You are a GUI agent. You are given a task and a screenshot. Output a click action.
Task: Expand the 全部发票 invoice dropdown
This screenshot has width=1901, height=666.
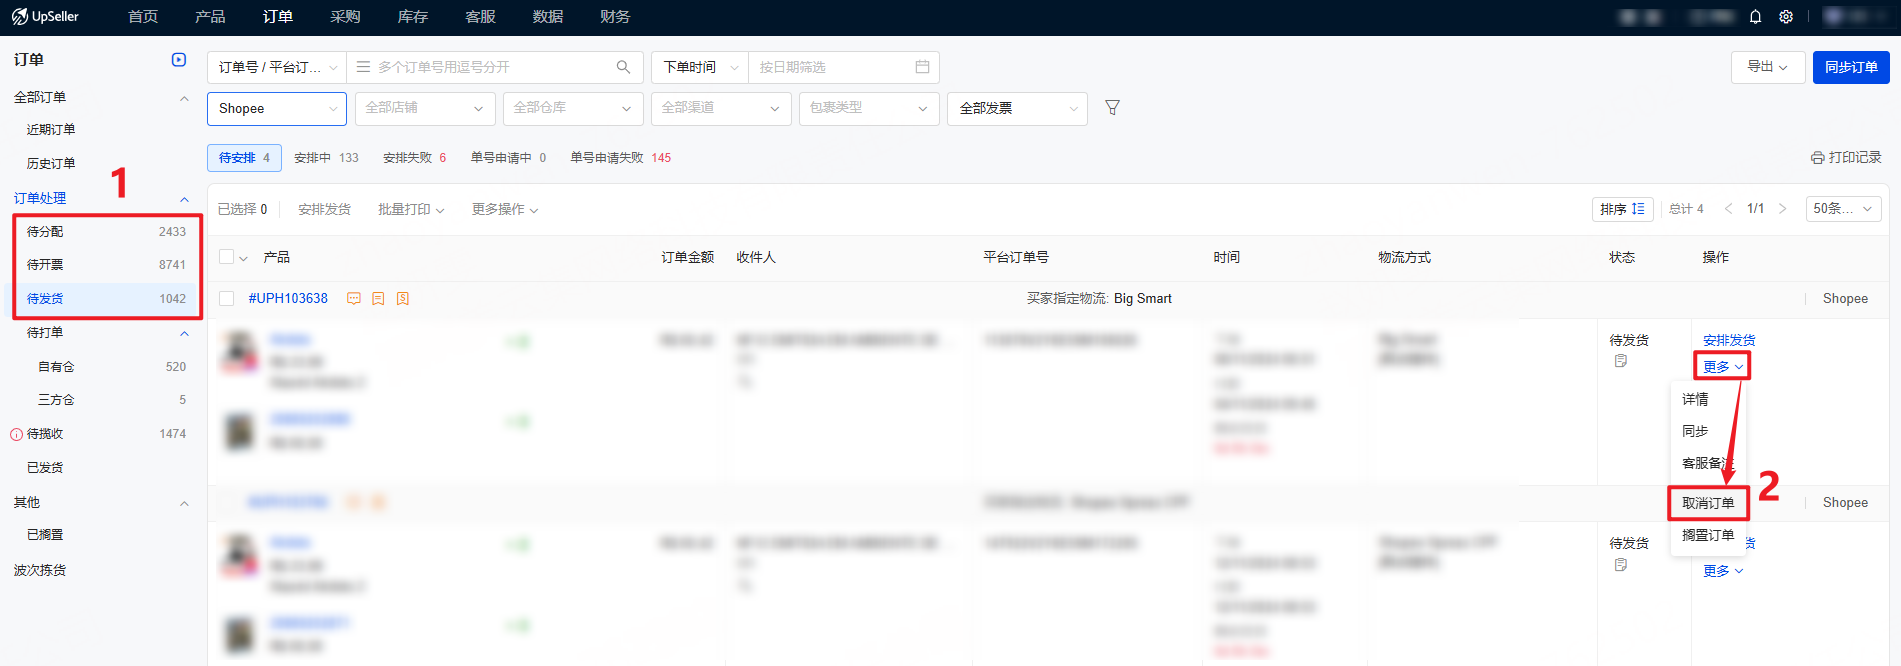[1016, 109]
